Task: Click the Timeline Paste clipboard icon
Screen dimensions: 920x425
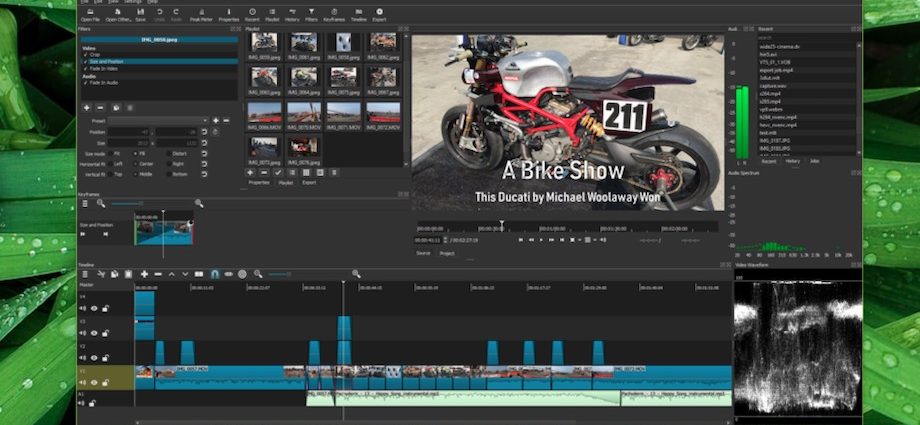Action: [128, 274]
